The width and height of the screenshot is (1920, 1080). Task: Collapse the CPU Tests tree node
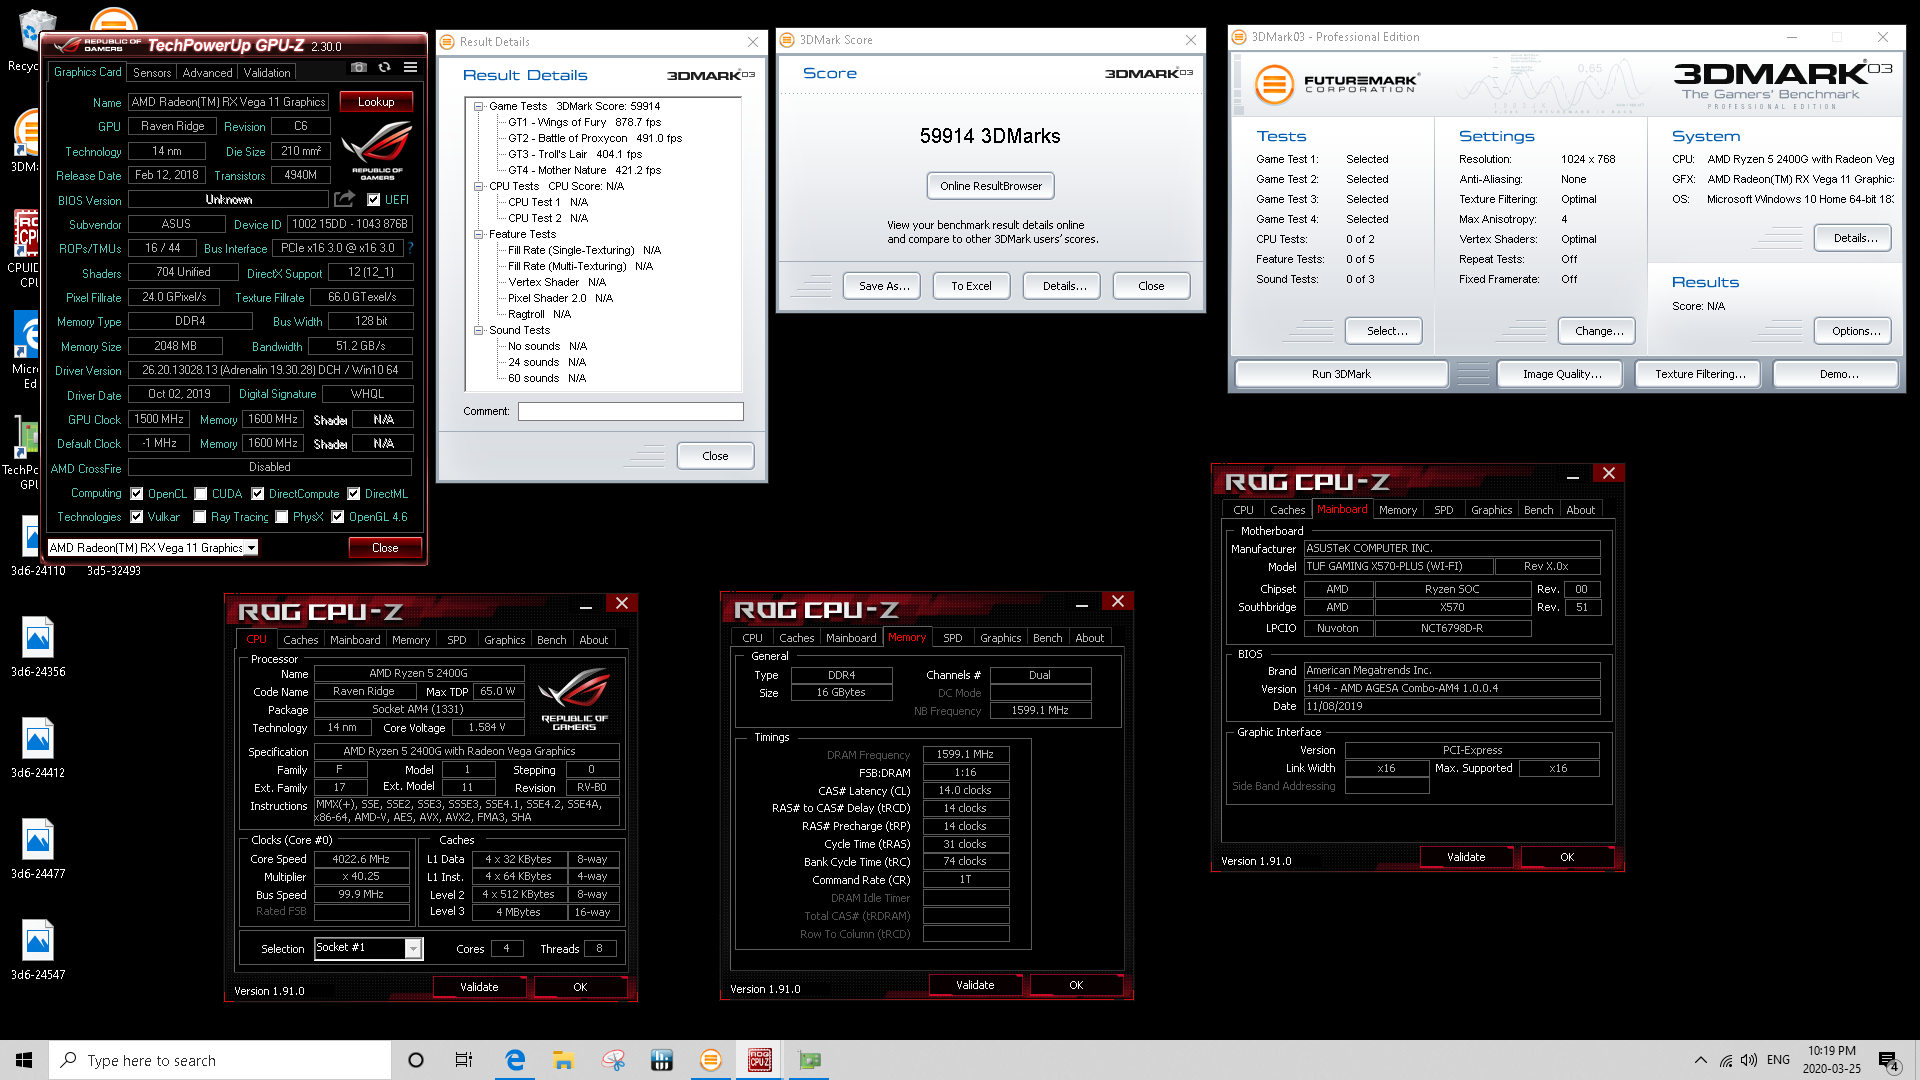tap(479, 186)
